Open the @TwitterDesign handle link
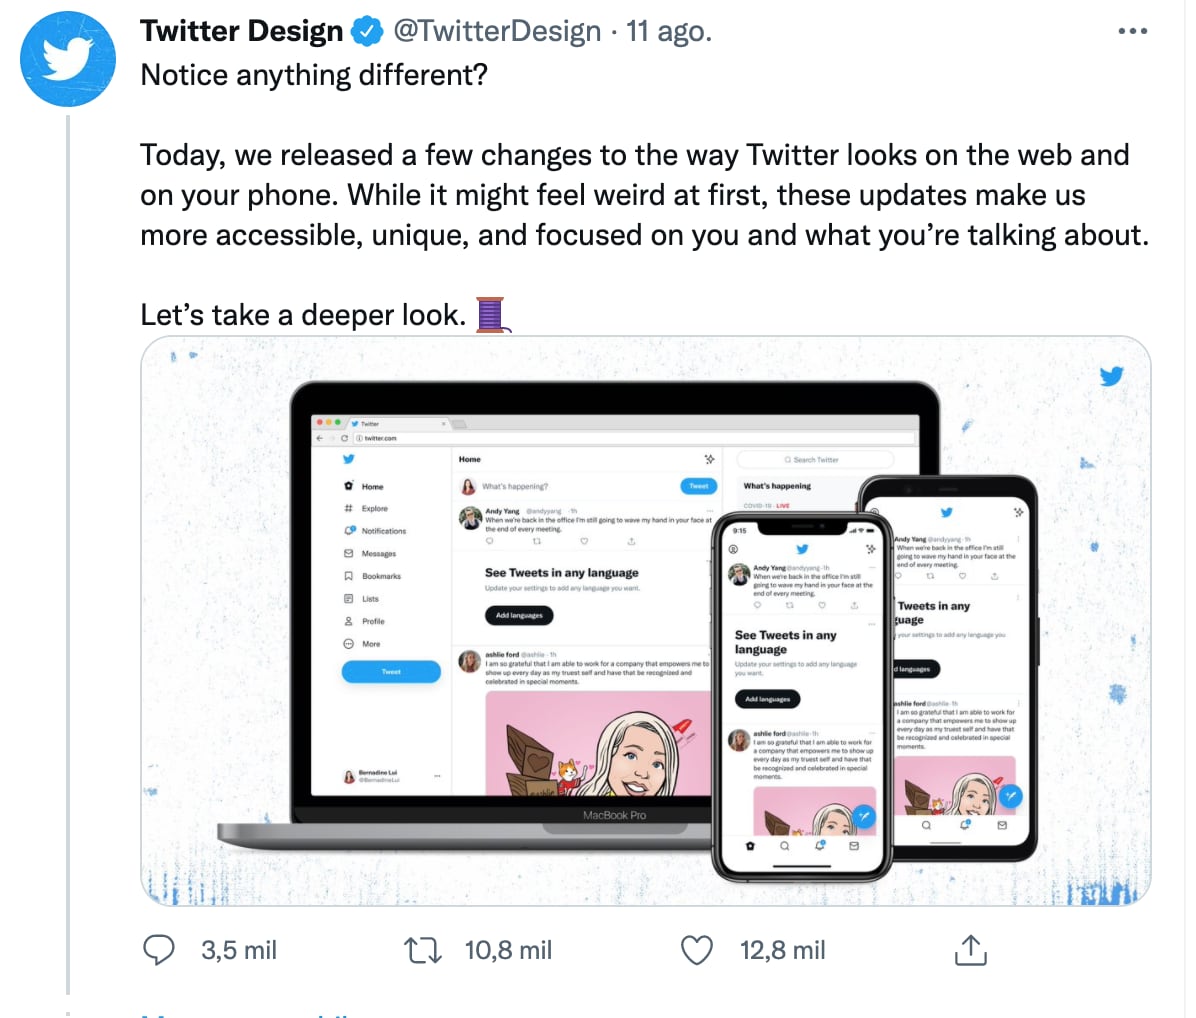Screen dimensions: 1196x1018 pos(497,30)
